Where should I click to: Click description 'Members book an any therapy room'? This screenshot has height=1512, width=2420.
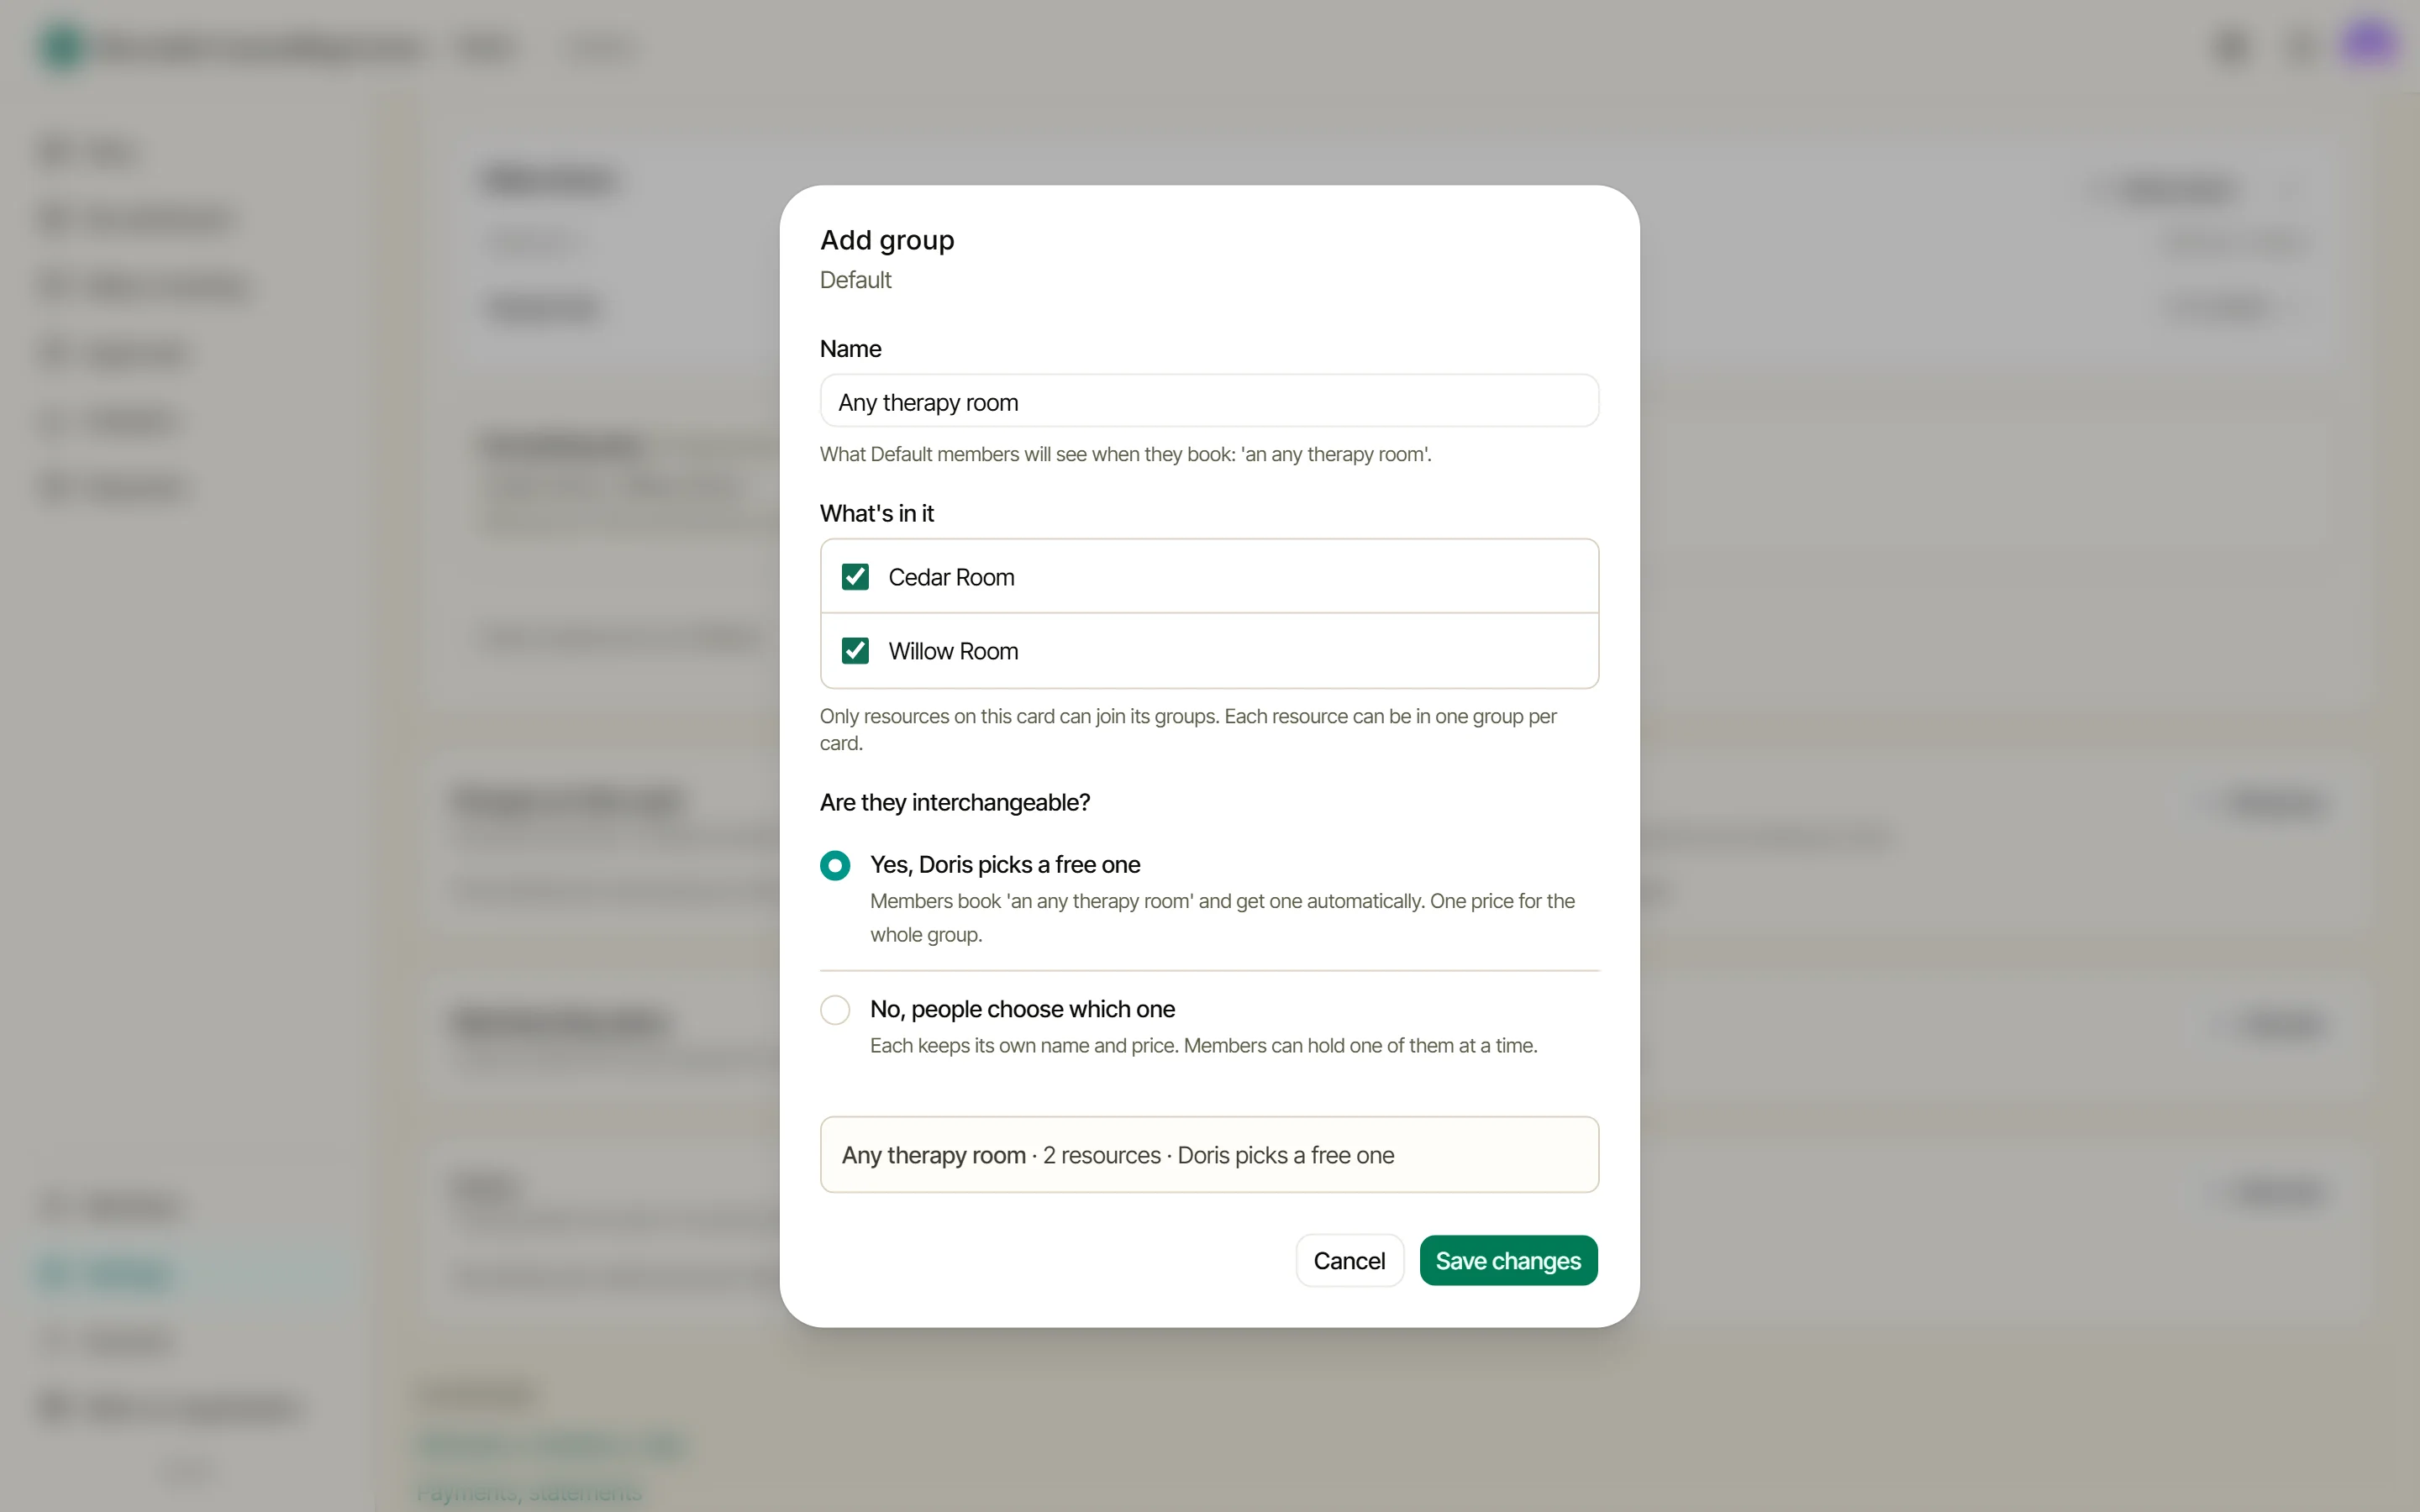(1222, 917)
